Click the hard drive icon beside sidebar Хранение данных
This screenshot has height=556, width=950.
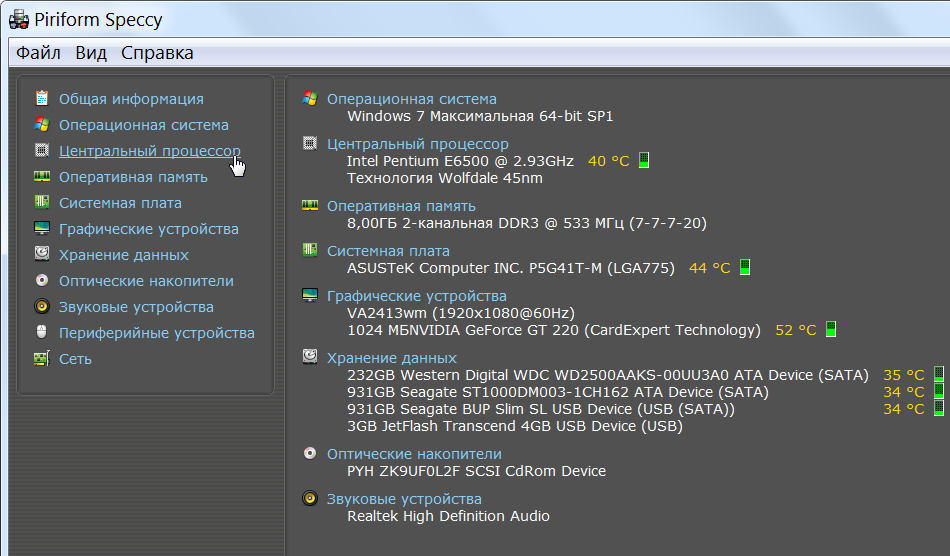pyautogui.click(x=42, y=254)
